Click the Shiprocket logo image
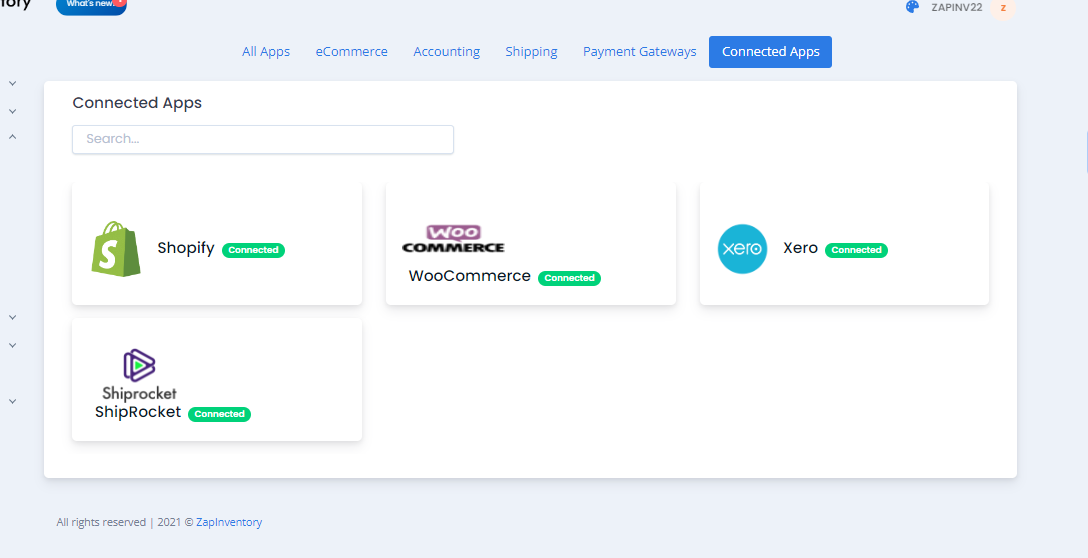This screenshot has width=1088, height=558. point(139,375)
